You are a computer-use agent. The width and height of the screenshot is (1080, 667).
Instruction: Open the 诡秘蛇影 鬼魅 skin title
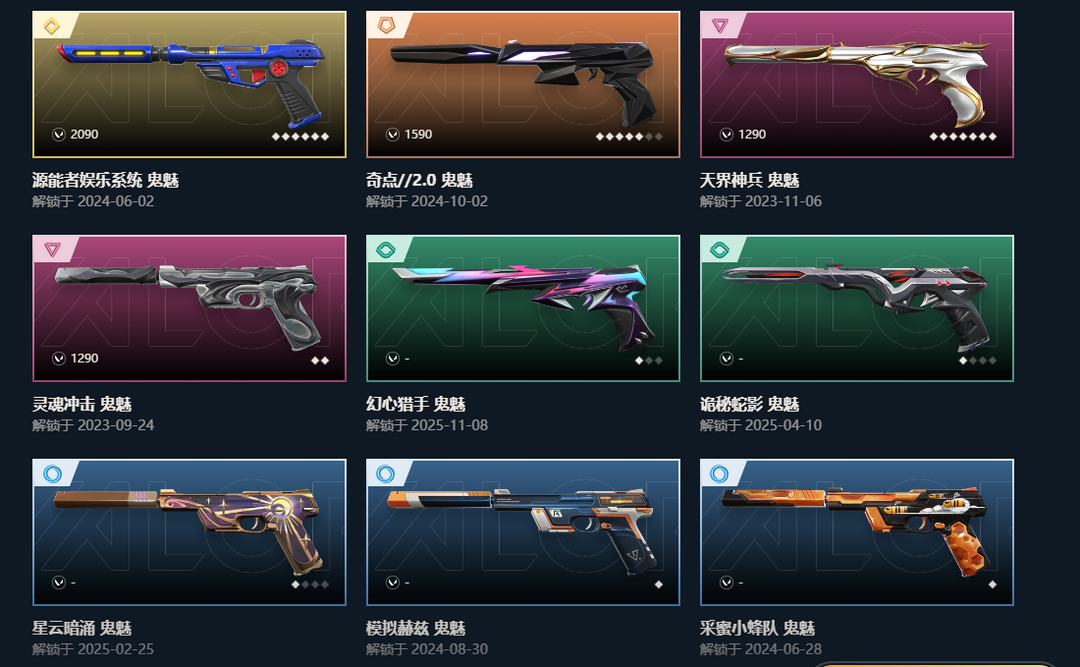point(749,404)
